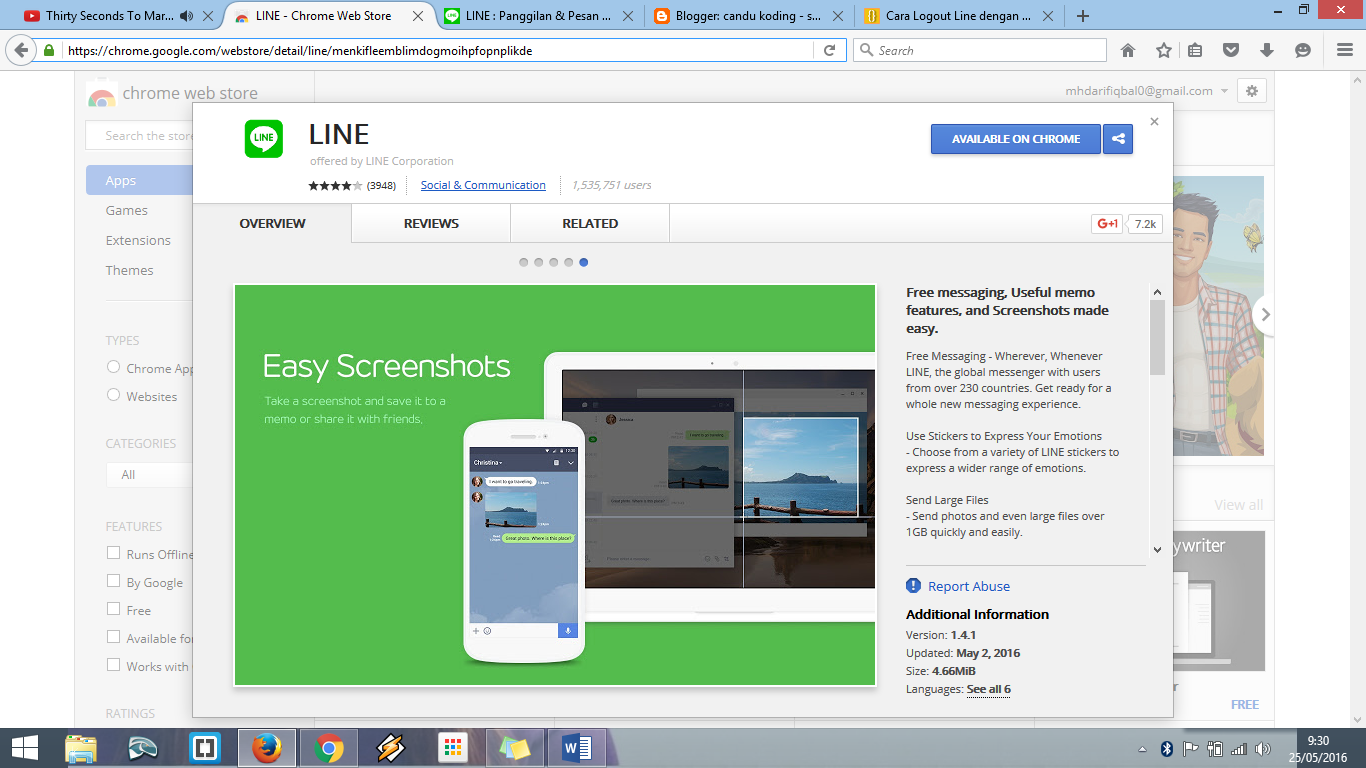Check the By Google filter
1366x768 pixels.
[x=113, y=581]
